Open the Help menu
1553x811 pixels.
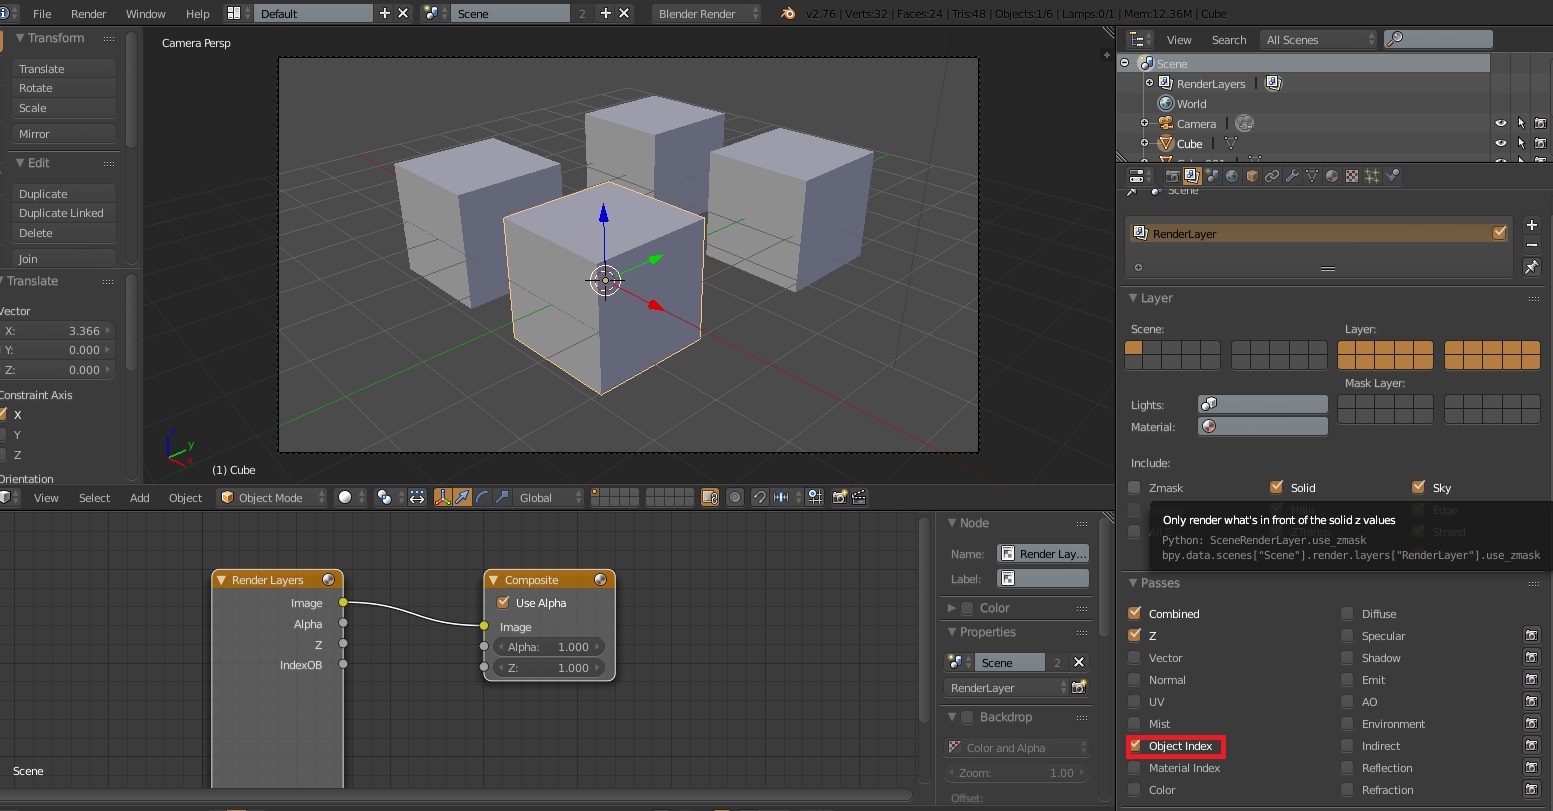click(198, 14)
